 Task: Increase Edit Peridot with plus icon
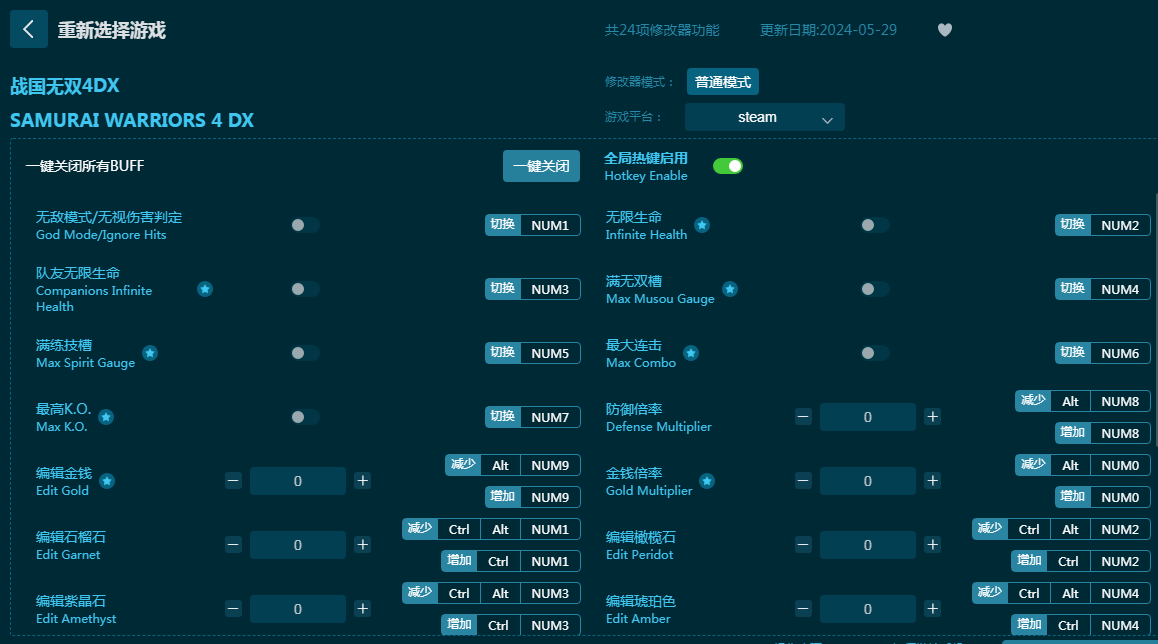pos(933,545)
